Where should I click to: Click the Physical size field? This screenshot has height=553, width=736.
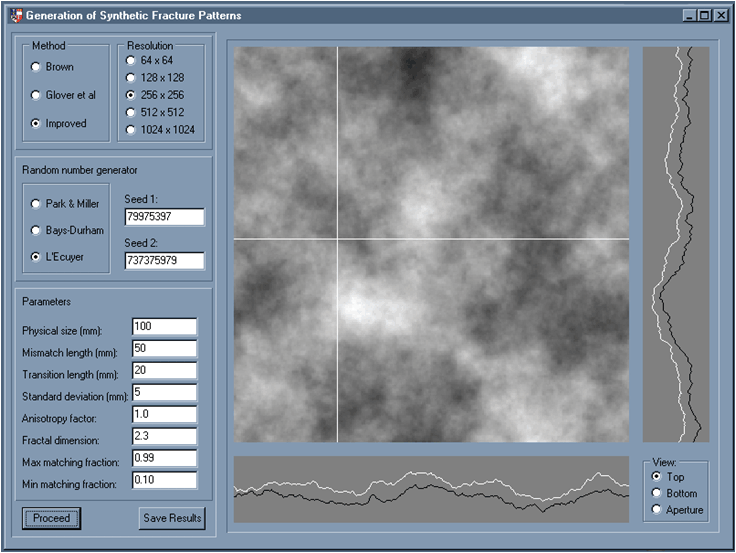[x=164, y=328]
